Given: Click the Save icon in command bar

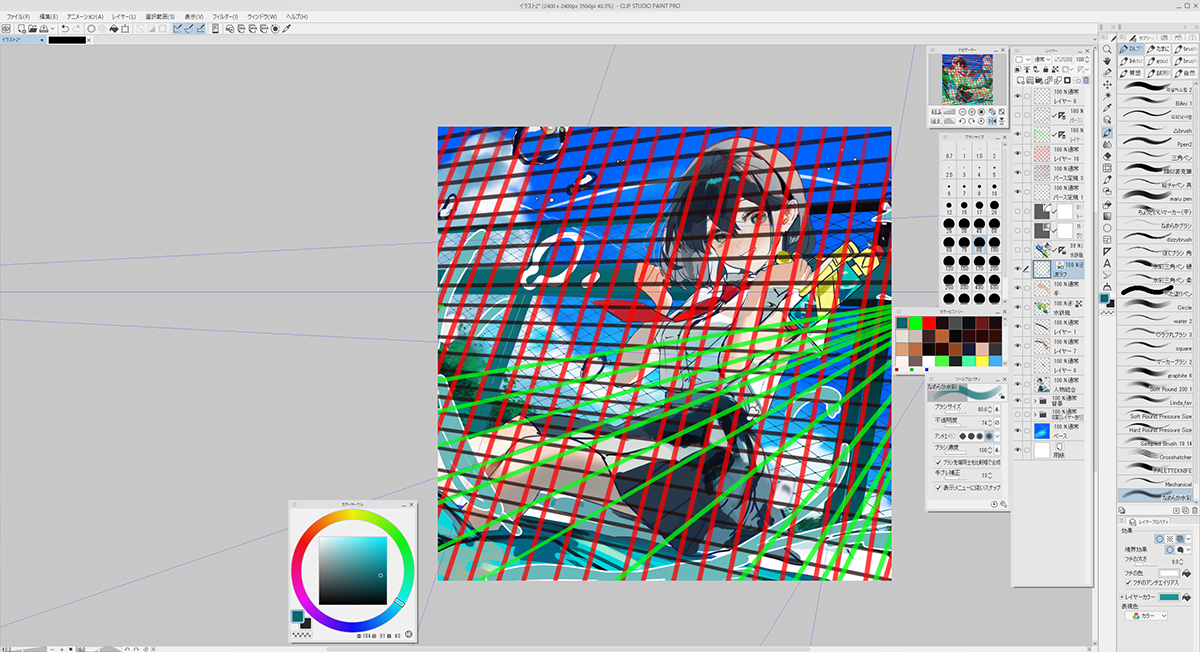Looking at the screenshot, I should click(x=46, y=29).
